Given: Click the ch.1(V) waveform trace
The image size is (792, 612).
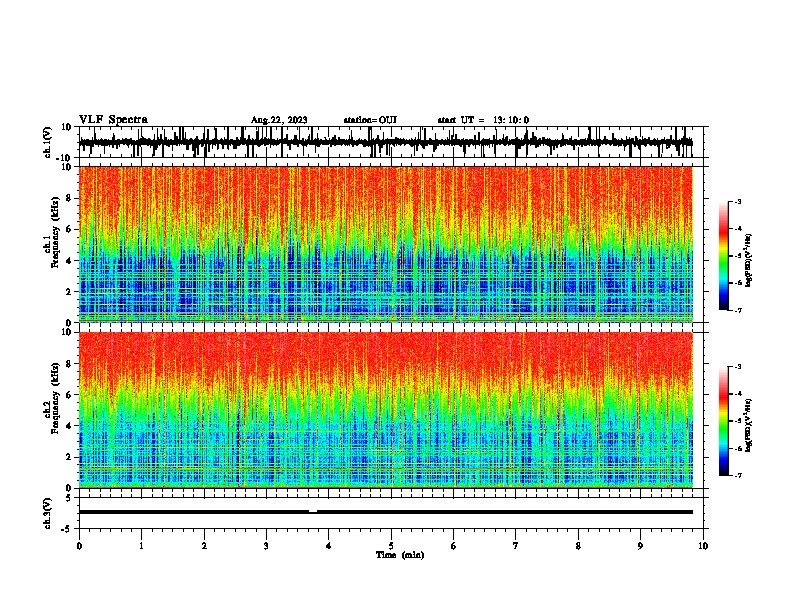Looking at the screenshot, I should (386, 142).
